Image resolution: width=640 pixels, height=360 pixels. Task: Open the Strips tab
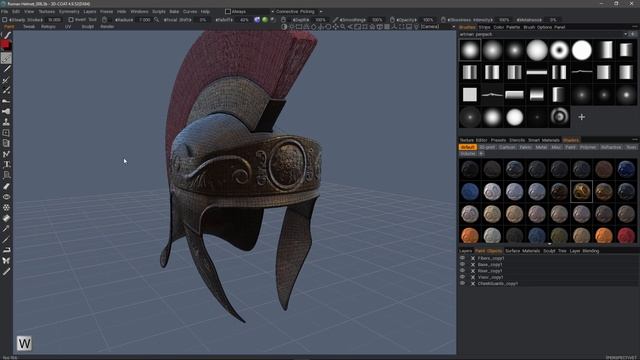click(484, 27)
